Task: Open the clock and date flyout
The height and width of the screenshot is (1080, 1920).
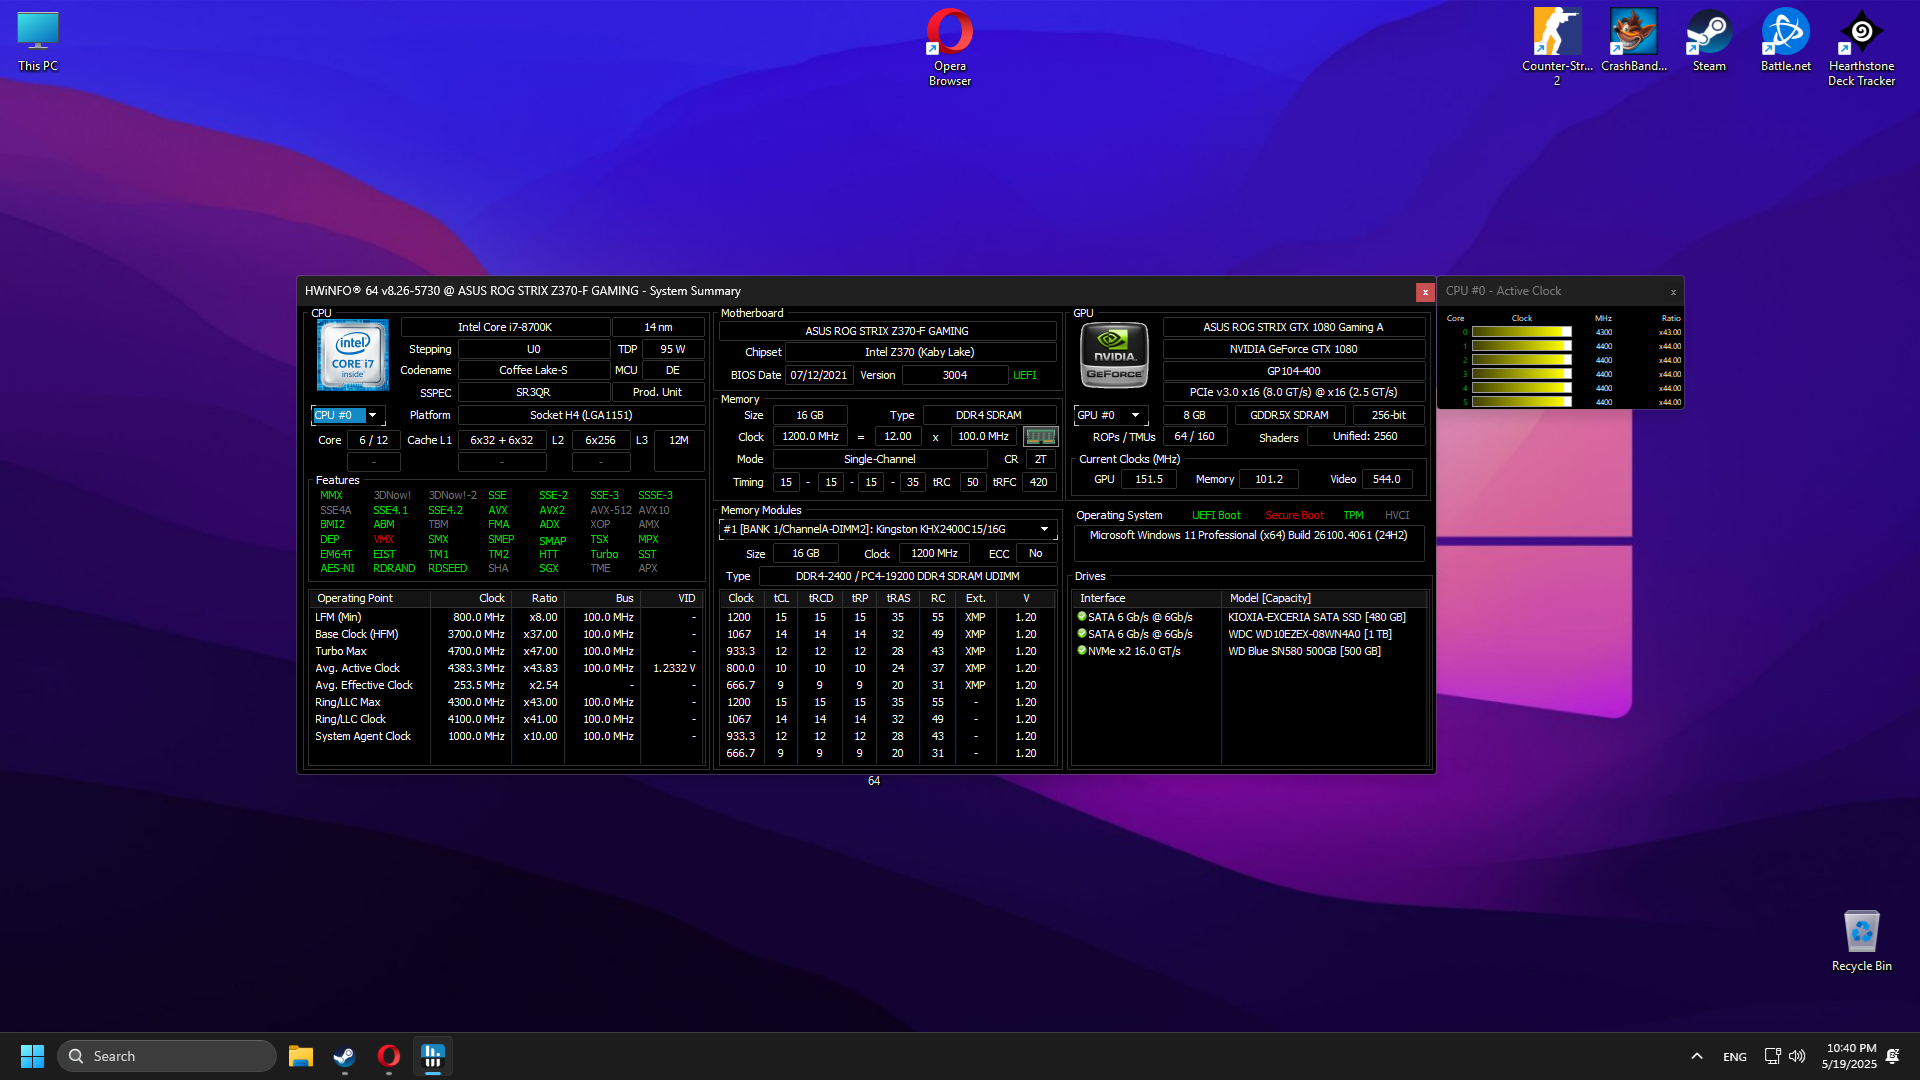Action: 1850,1056
